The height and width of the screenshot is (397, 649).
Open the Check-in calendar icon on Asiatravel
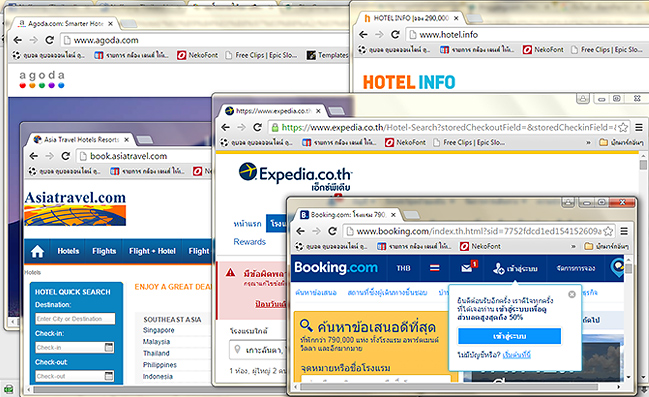coord(109,347)
